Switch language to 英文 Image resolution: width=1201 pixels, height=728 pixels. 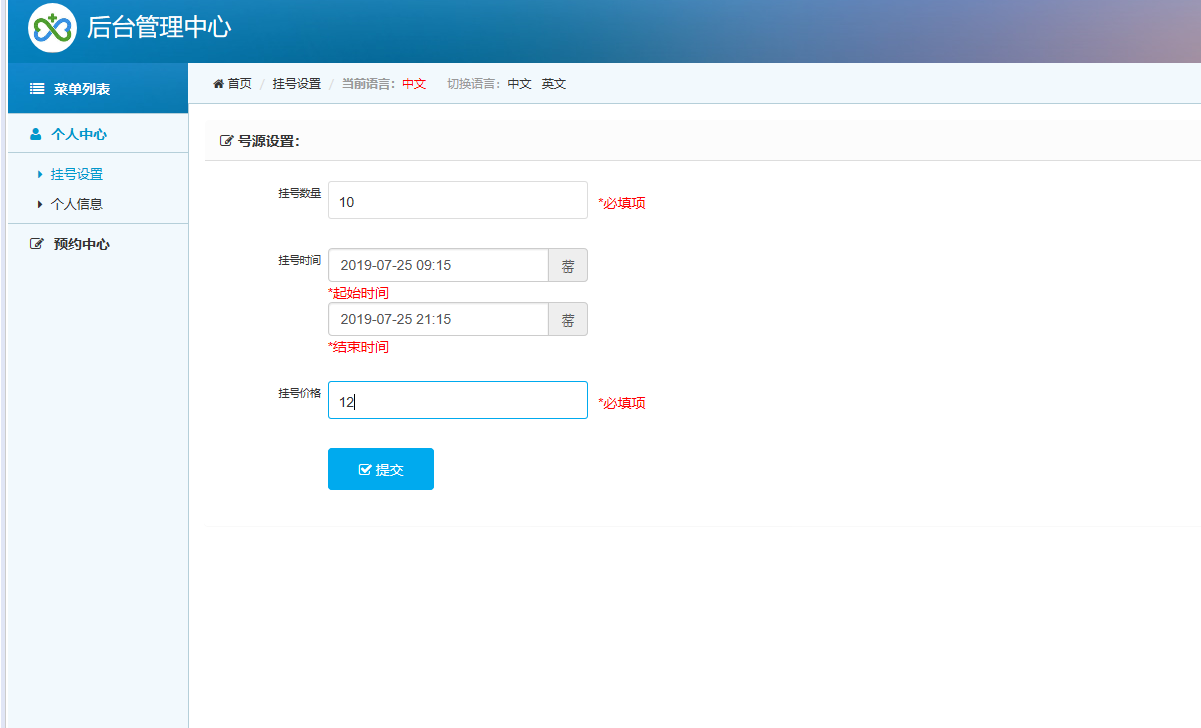coord(554,84)
